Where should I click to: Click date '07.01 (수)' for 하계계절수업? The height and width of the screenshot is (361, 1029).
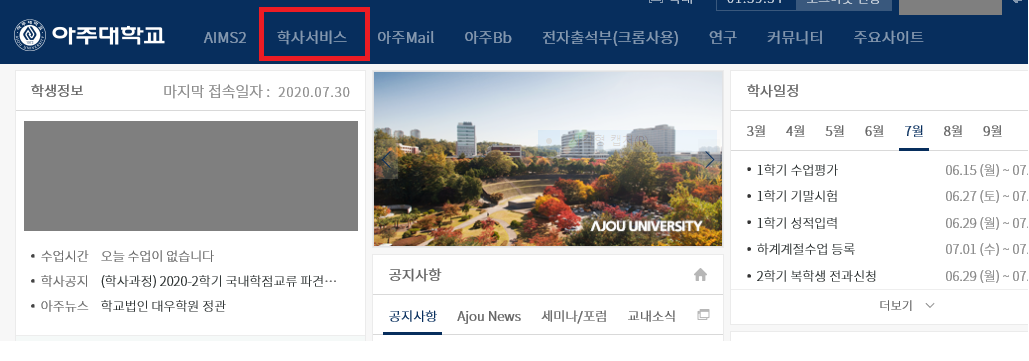[x=974, y=249]
